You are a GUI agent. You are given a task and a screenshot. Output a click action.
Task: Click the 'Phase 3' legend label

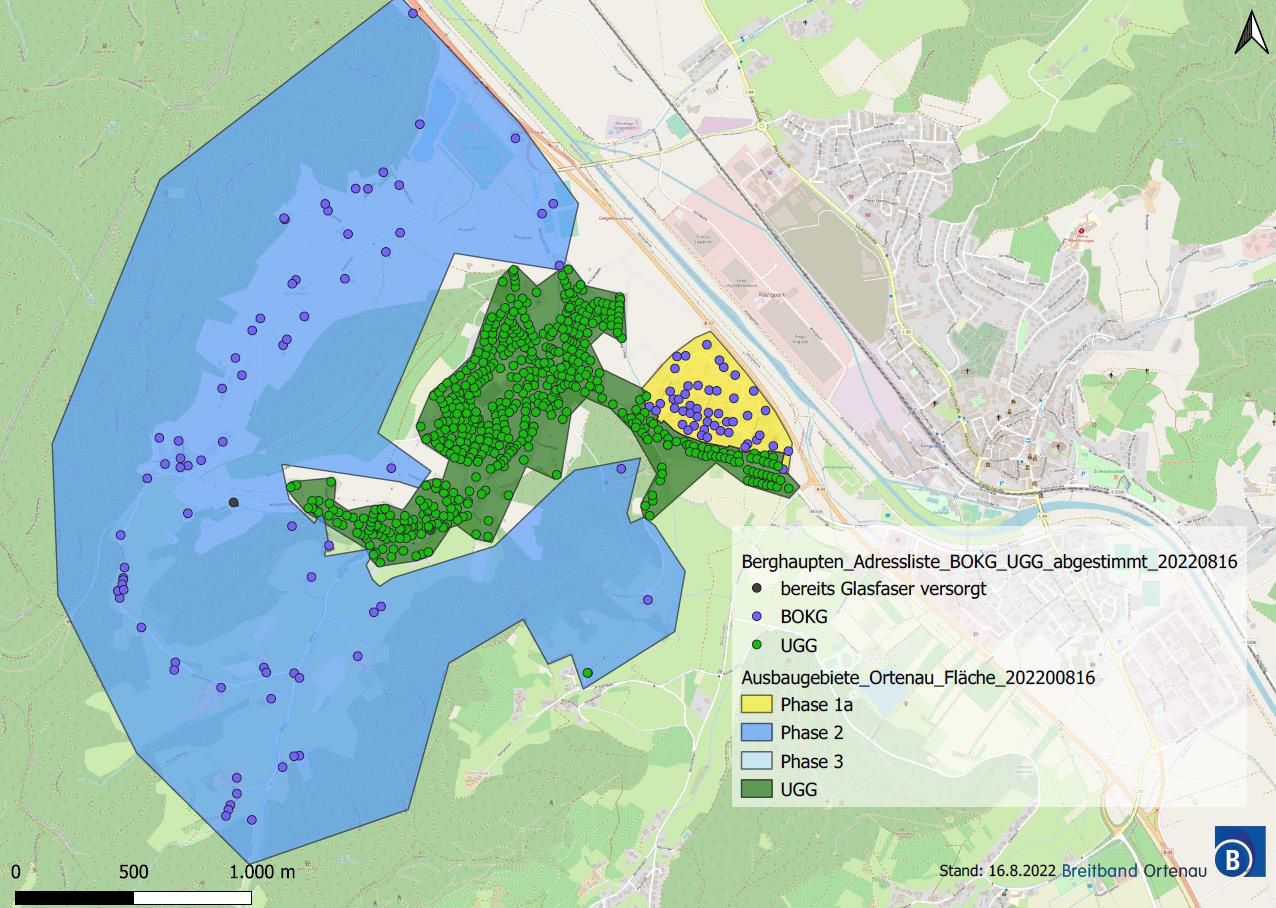(811, 761)
